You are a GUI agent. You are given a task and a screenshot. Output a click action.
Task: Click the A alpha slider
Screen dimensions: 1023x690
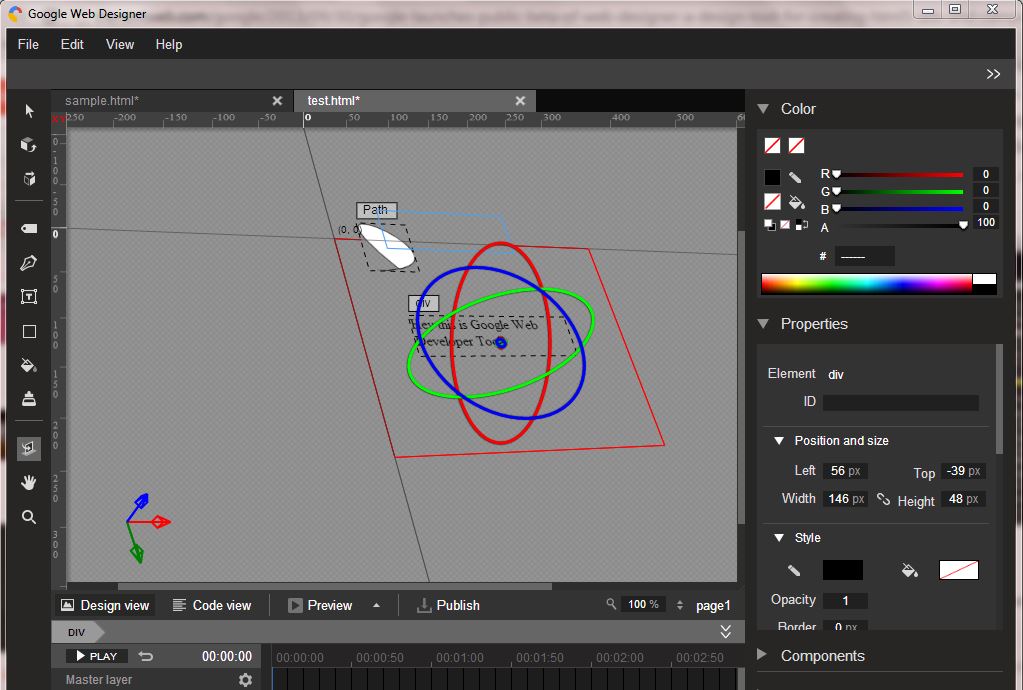pyautogui.click(x=899, y=226)
